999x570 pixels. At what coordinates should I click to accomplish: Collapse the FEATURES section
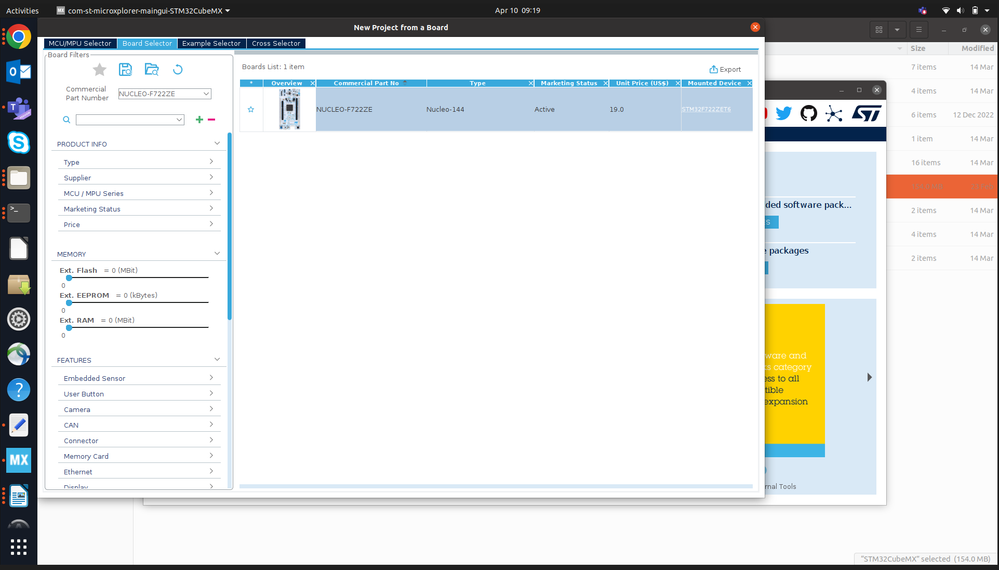[217, 360]
